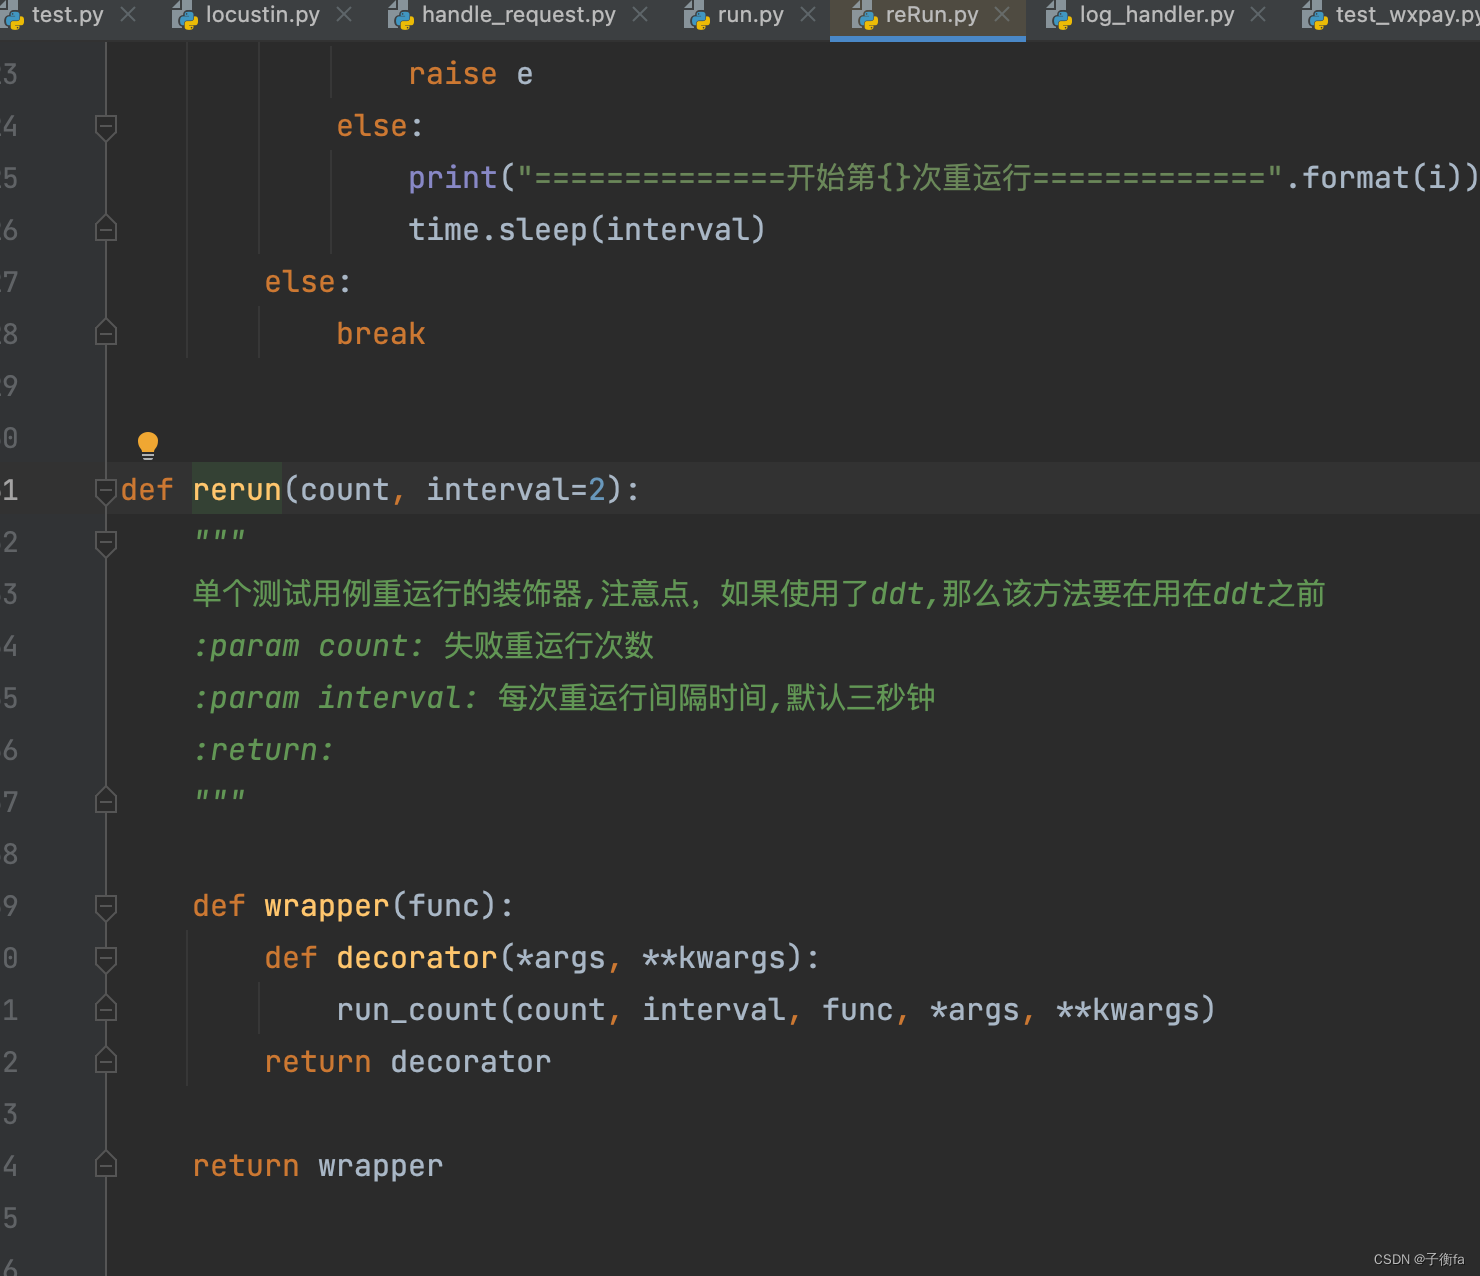Click the ':param interval:' docstring line
The image size is (1480, 1276).
564,698
